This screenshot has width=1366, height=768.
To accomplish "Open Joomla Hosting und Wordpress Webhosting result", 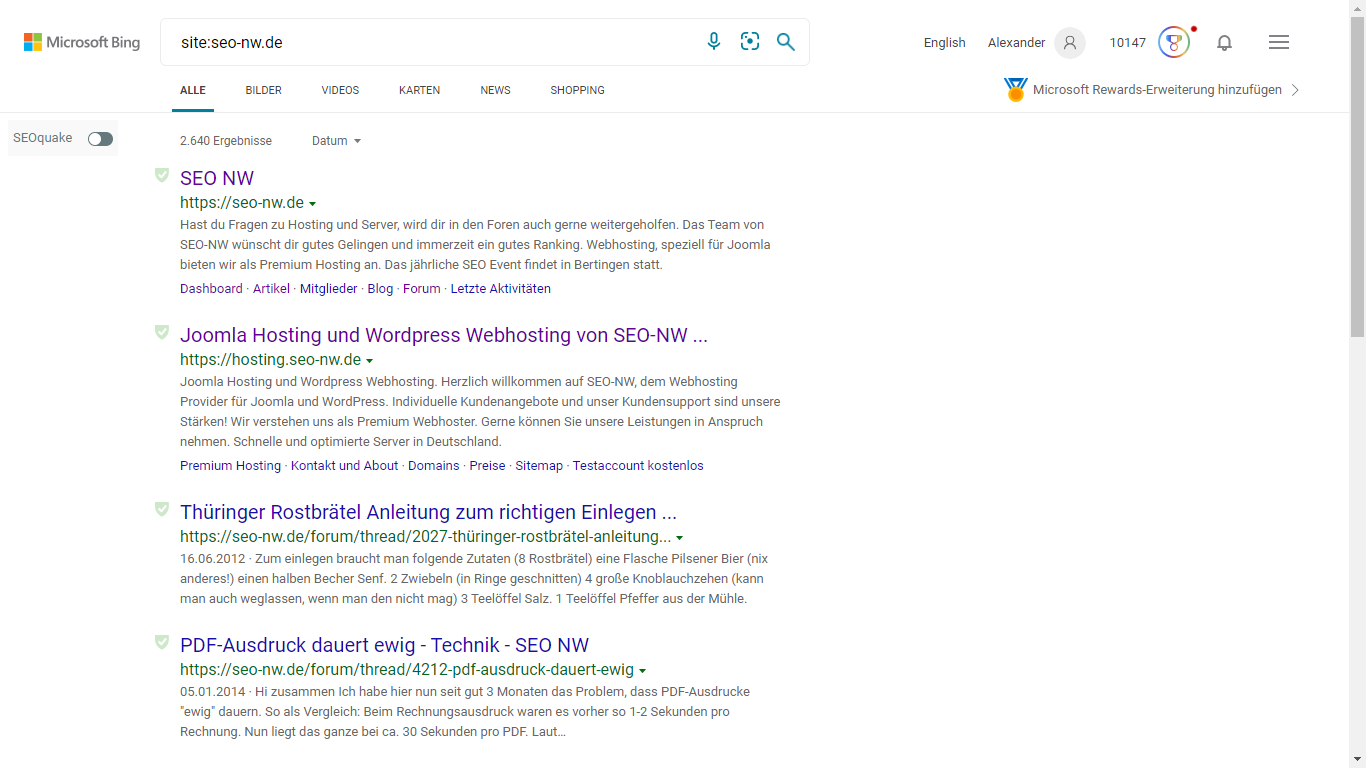I will [x=444, y=335].
